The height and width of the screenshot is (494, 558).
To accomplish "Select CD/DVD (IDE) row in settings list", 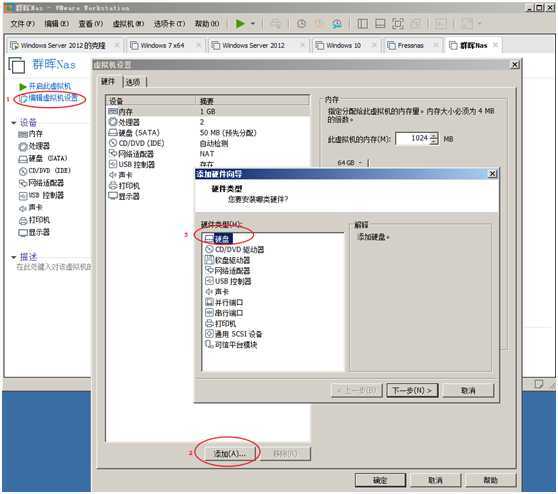I will point(208,143).
